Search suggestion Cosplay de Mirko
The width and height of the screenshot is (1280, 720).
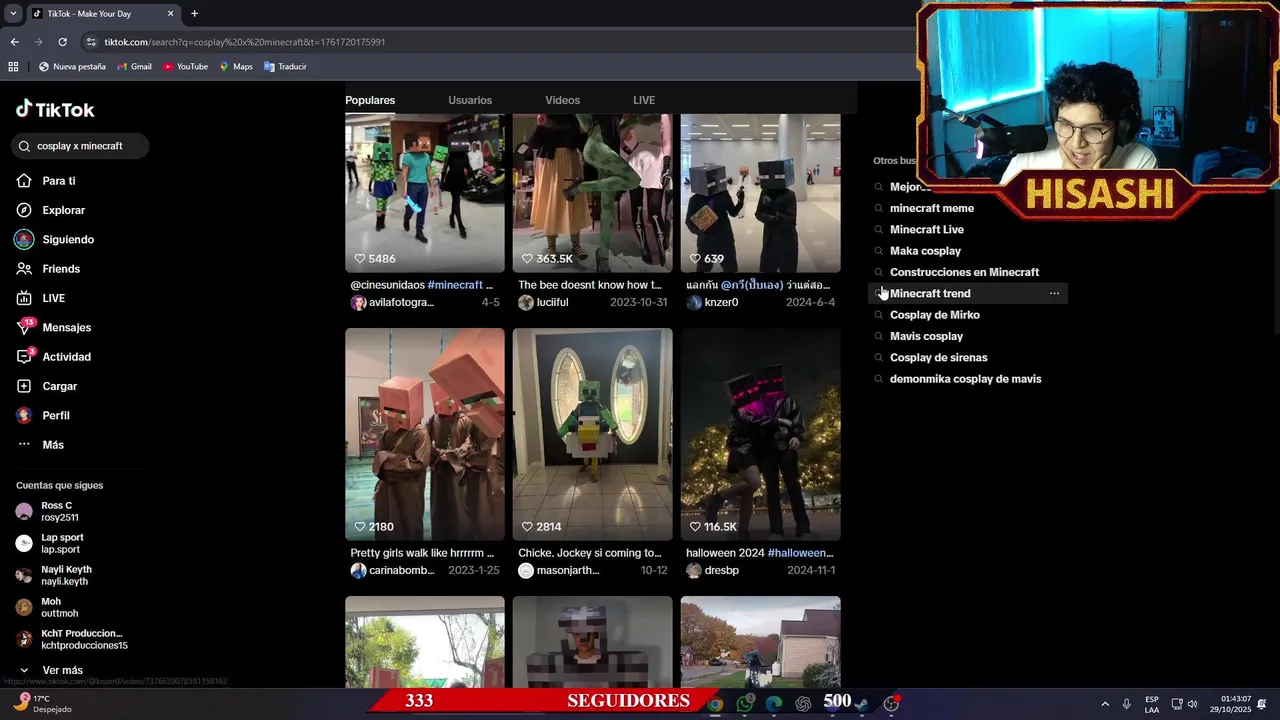click(x=934, y=315)
